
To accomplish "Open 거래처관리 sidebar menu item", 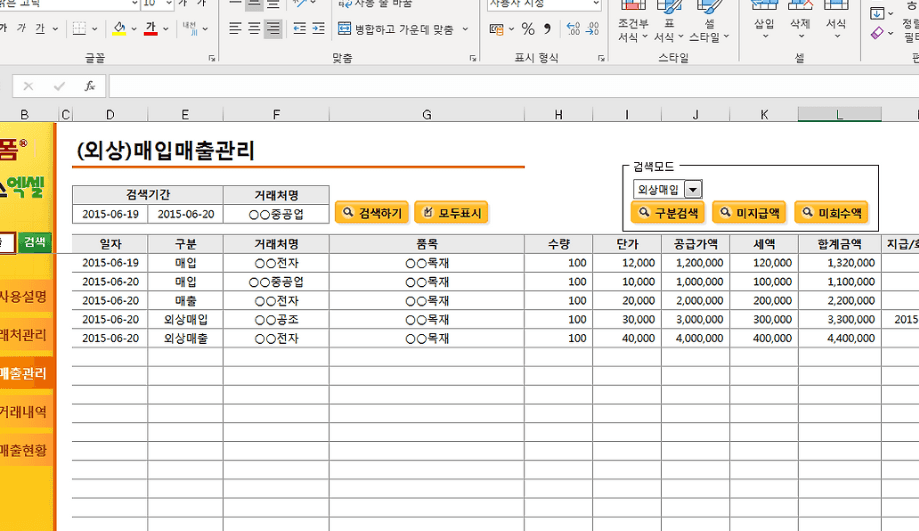I will pyautogui.click(x=25, y=335).
